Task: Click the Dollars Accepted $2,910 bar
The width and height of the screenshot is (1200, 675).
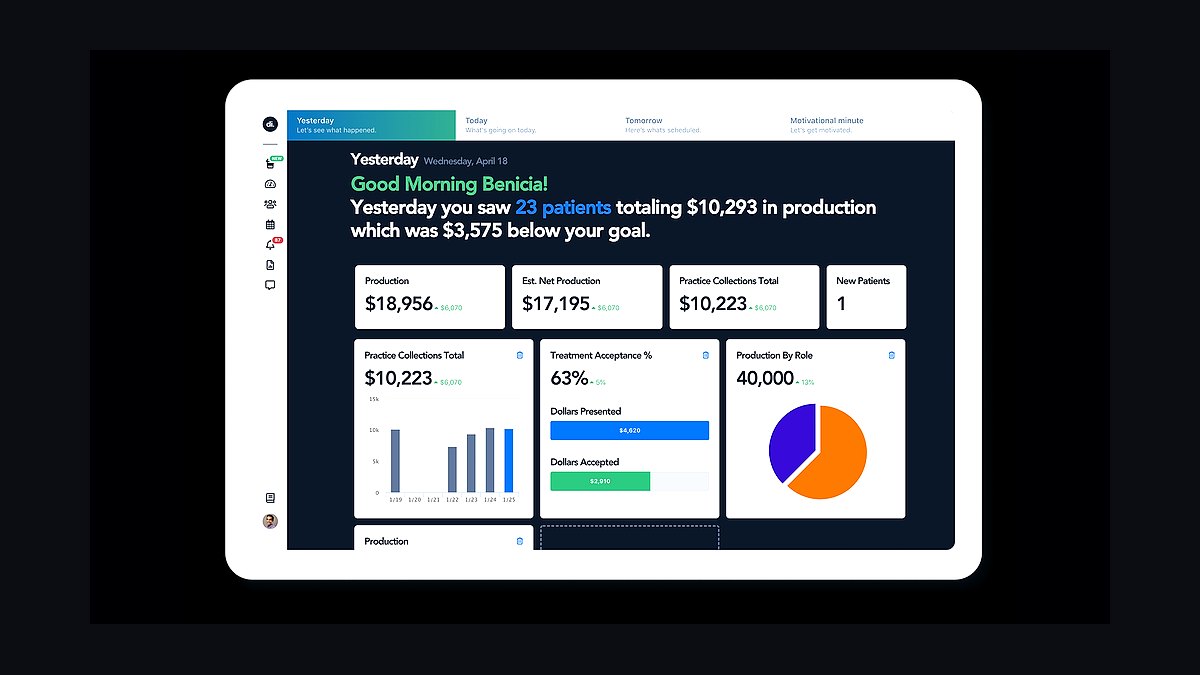Action: pyautogui.click(x=600, y=481)
